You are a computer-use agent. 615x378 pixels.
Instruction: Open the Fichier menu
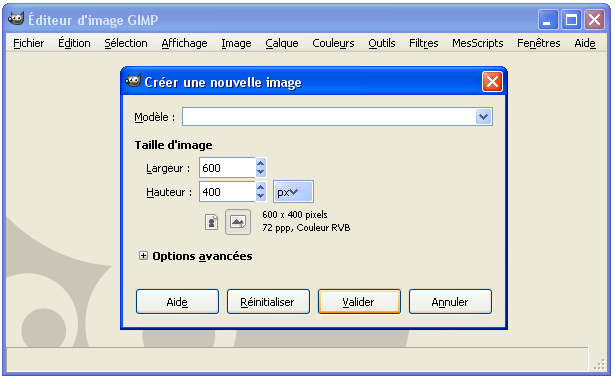[29, 43]
